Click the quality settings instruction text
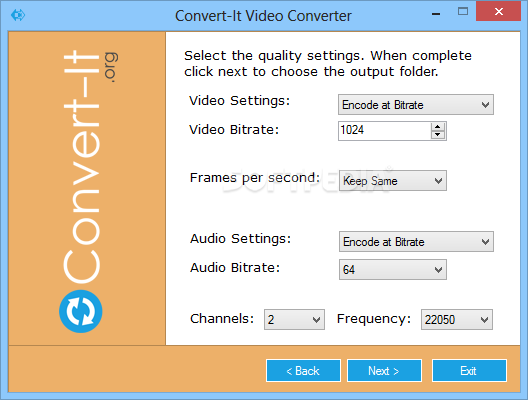 click(328, 64)
